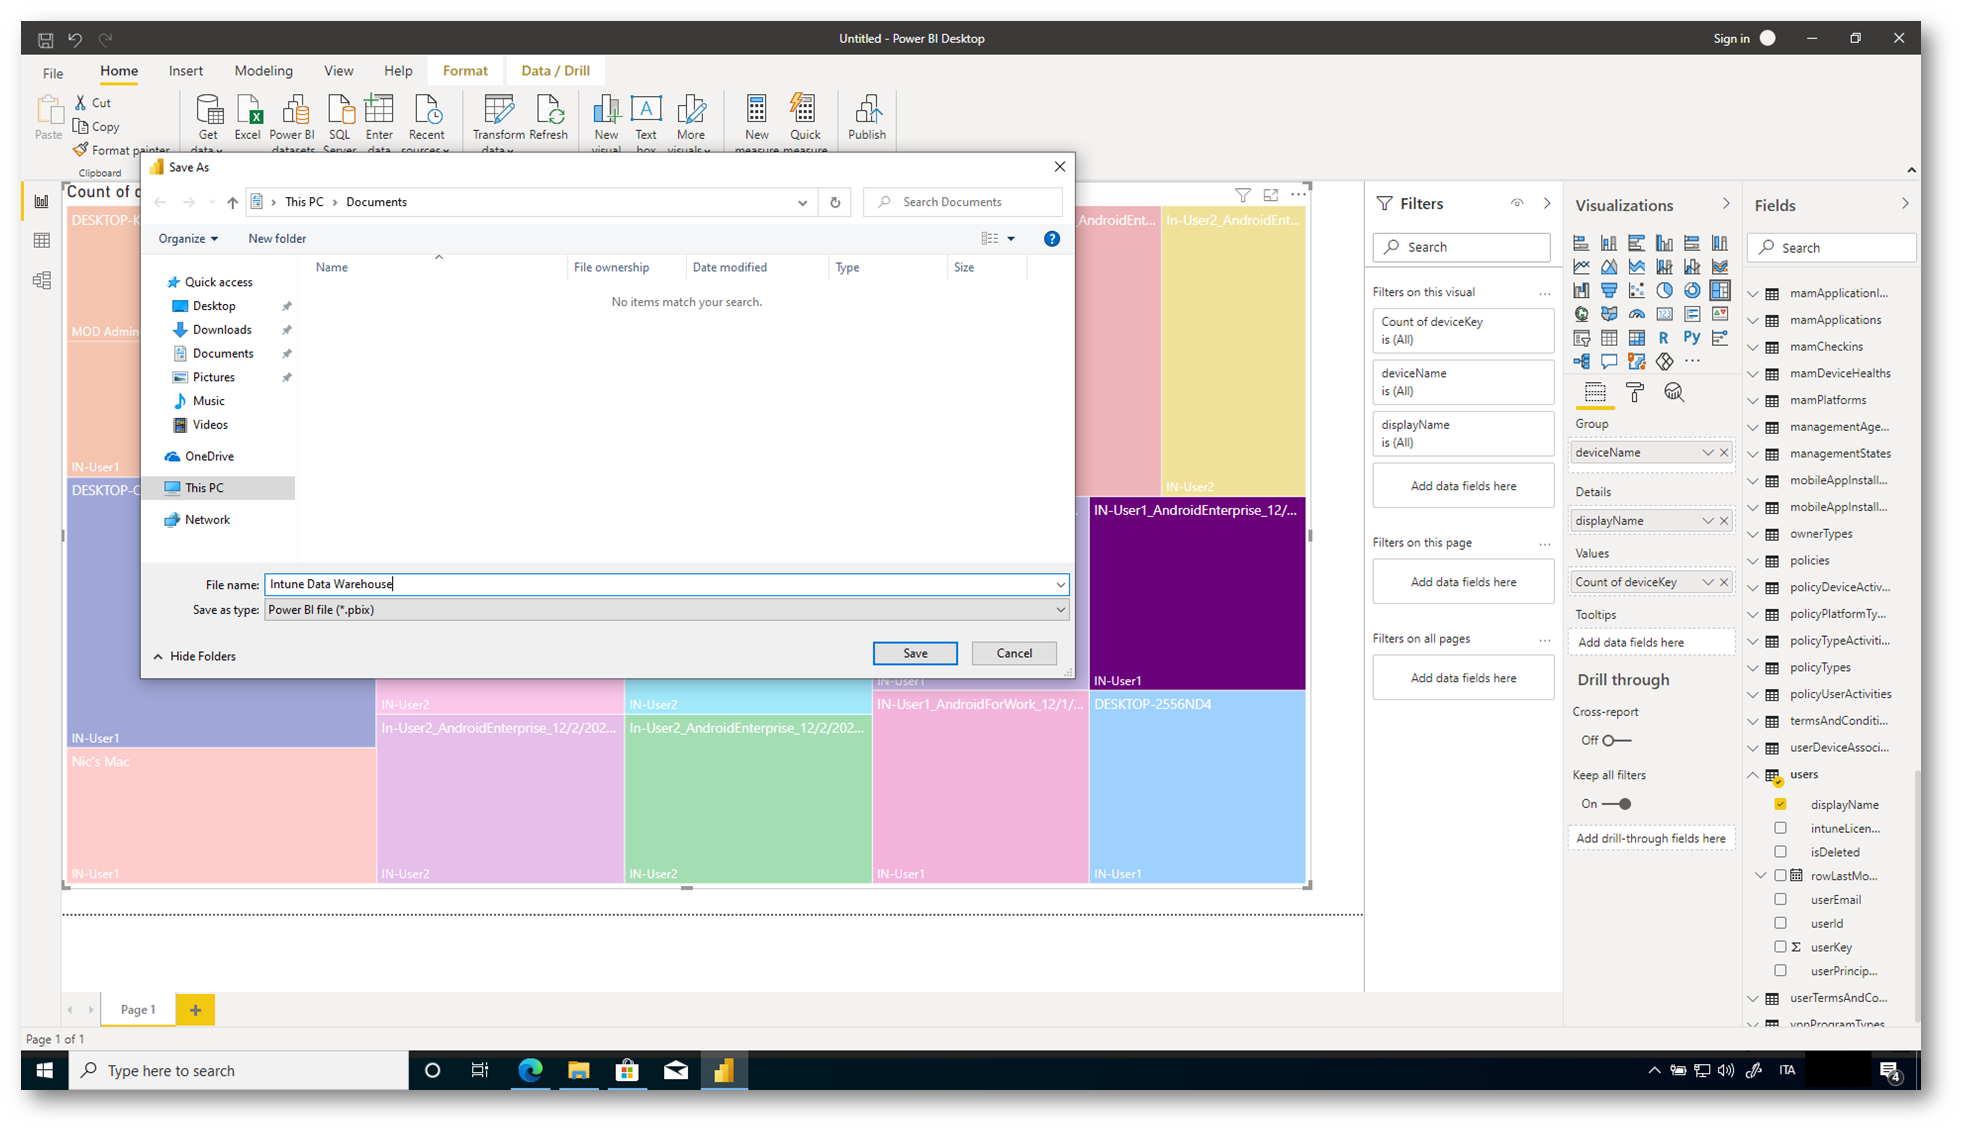Click Transform data in the ribbon
This screenshot has height=1132, width=1963.
(498, 123)
